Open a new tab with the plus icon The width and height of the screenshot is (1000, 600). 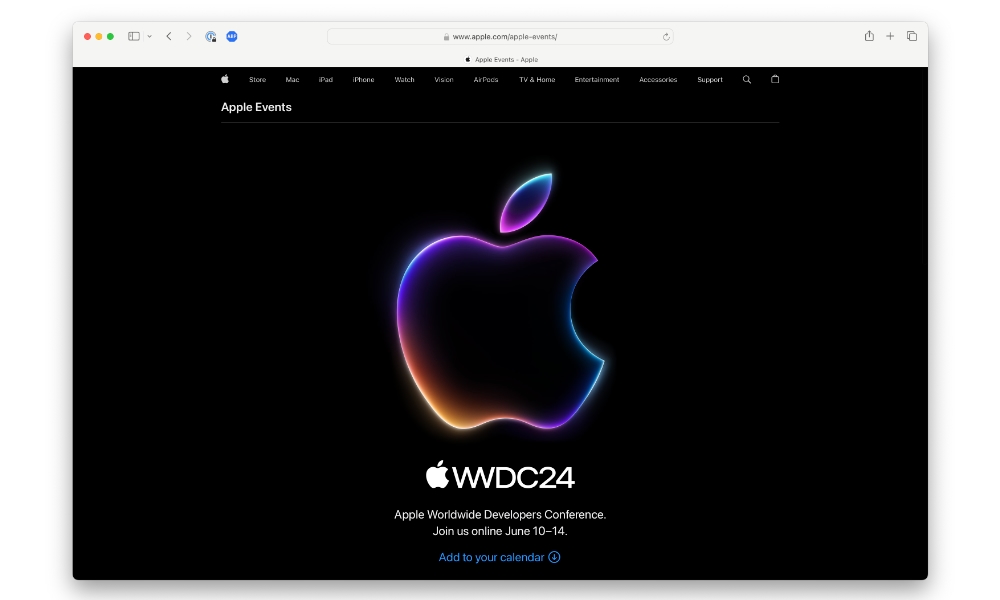click(x=890, y=36)
